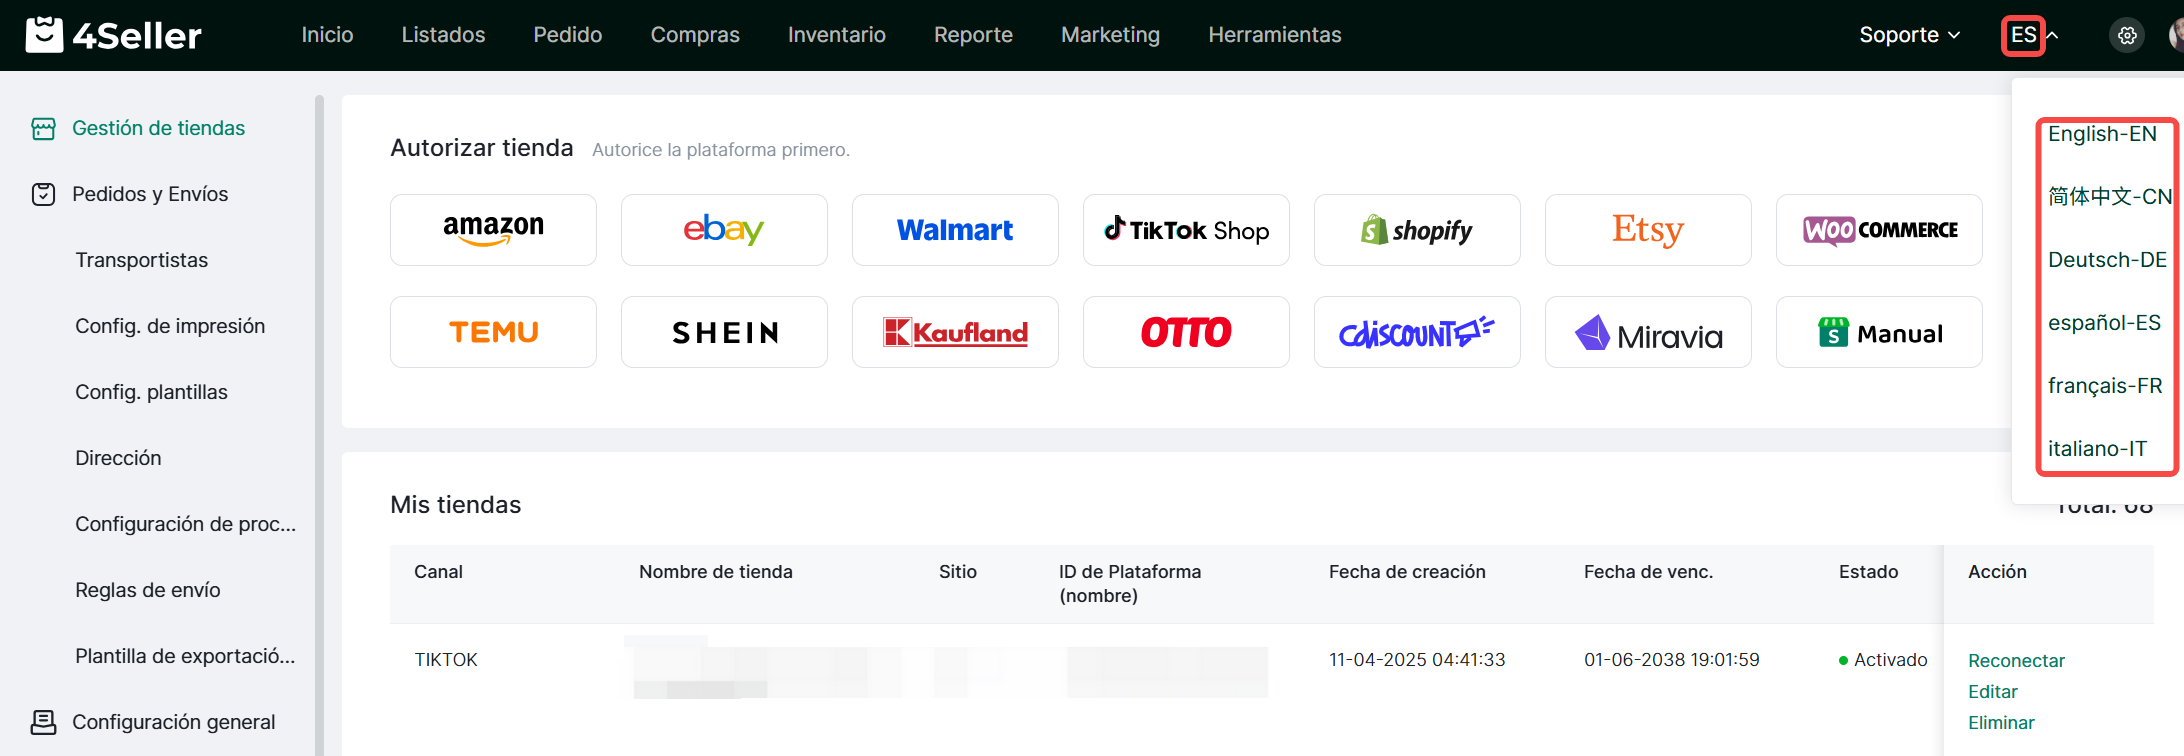Select the TikTok Shop platform tile
2184x756 pixels.
tap(1186, 230)
